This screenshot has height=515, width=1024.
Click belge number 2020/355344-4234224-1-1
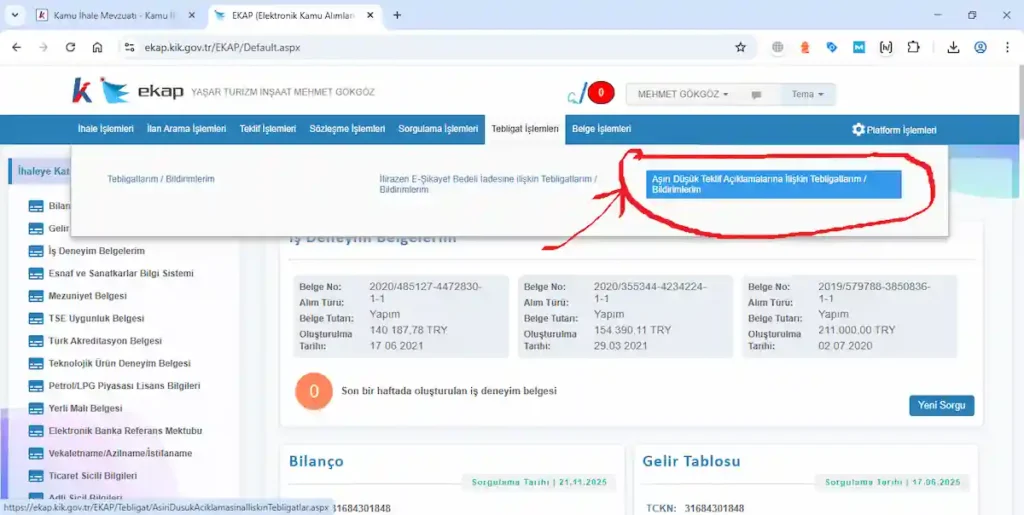650,292
